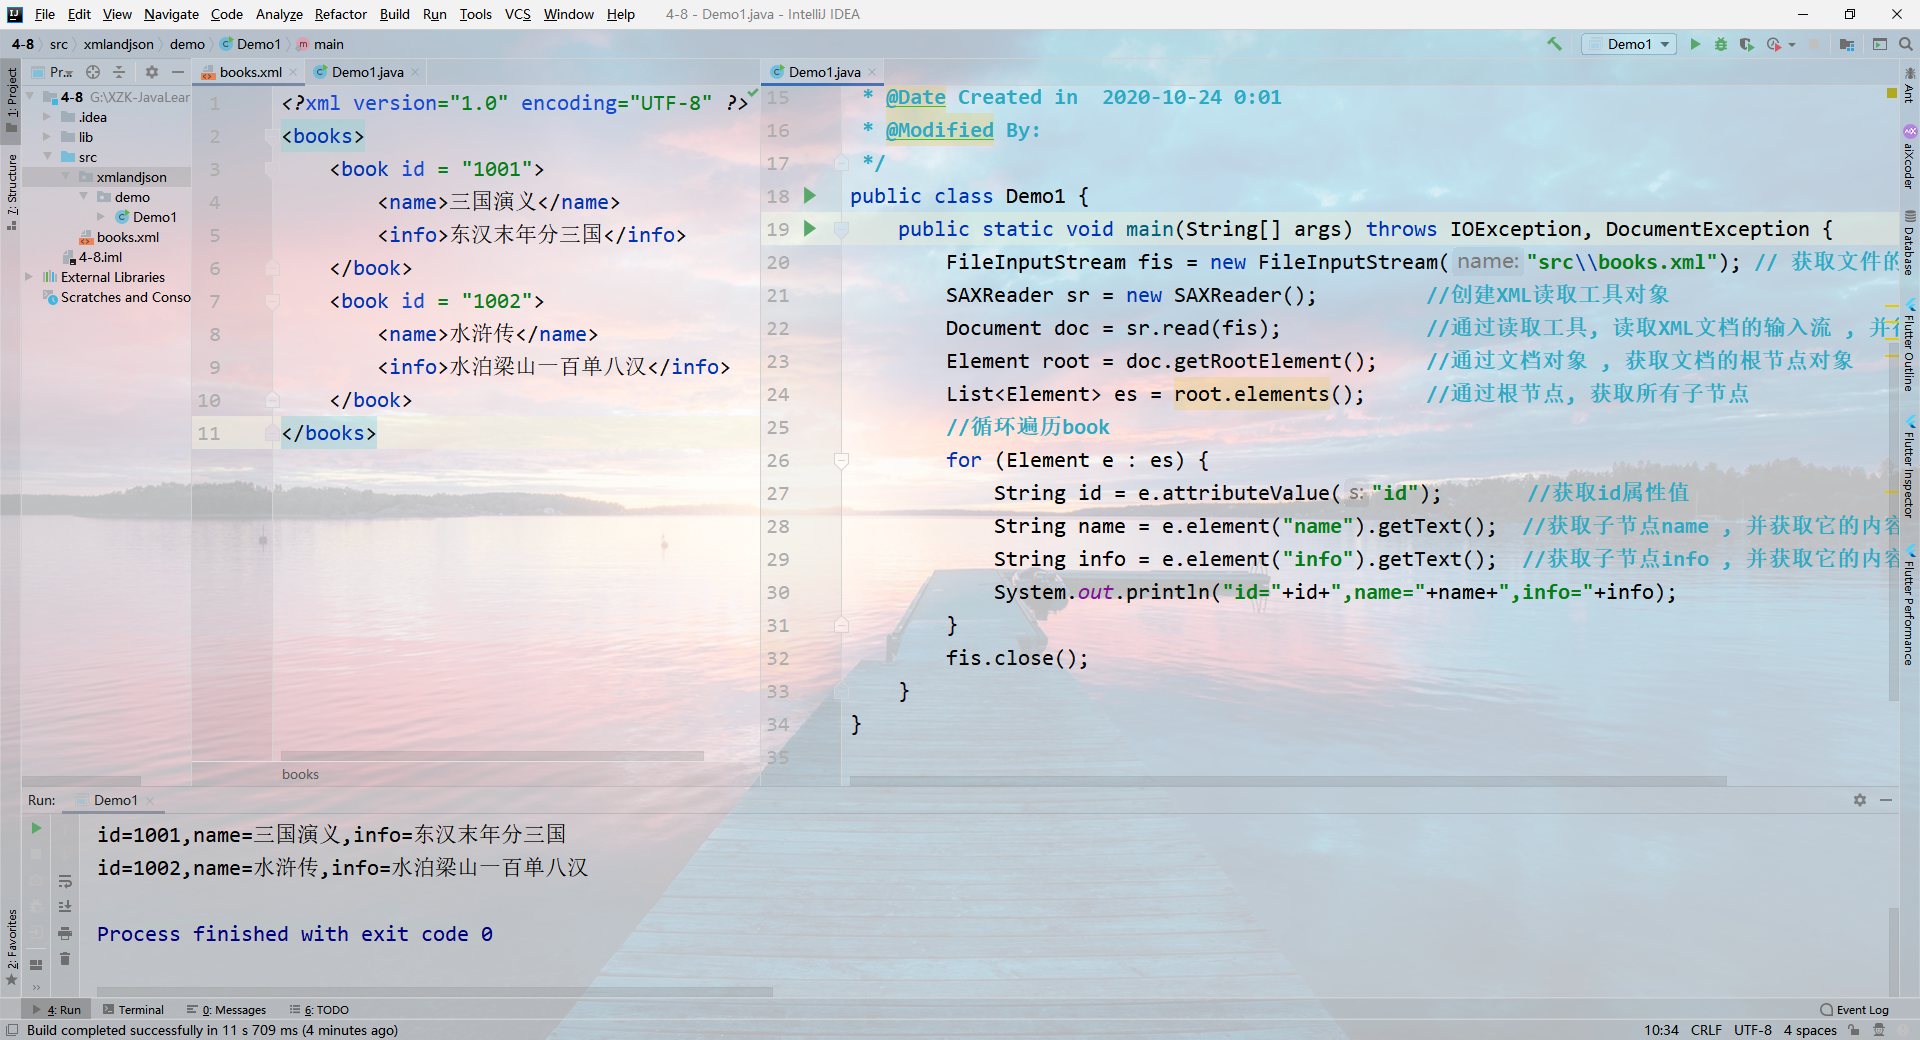The height and width of the screenshot is (1040, 1920).
Task: Click scroll-to-end icon in Run panel
Action: (x=65, y=907)
